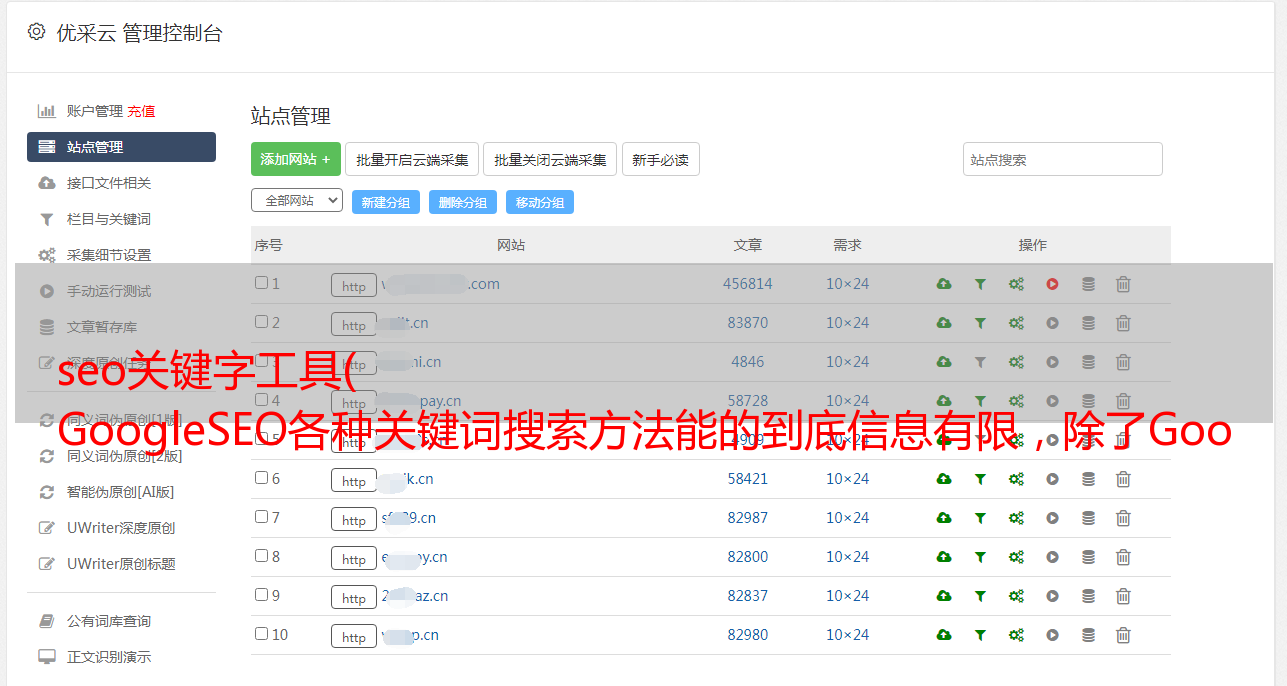Screen dimensions: 1287x686
Task: Open 采集细节设置 in the sidebar
Action: [109, 255]
